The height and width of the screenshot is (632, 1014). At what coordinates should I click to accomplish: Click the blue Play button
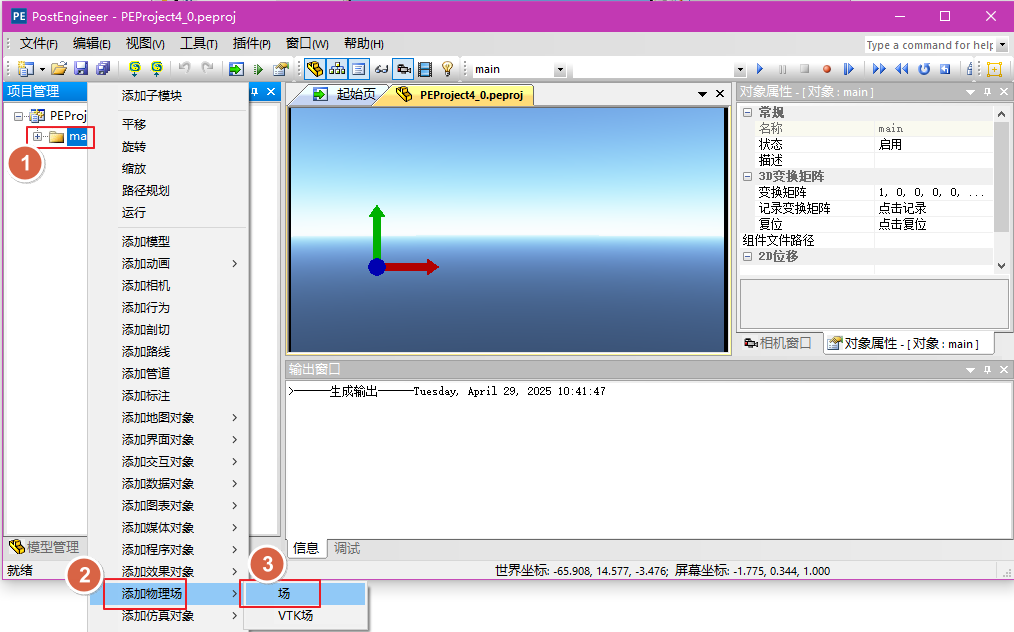point(760,69)
